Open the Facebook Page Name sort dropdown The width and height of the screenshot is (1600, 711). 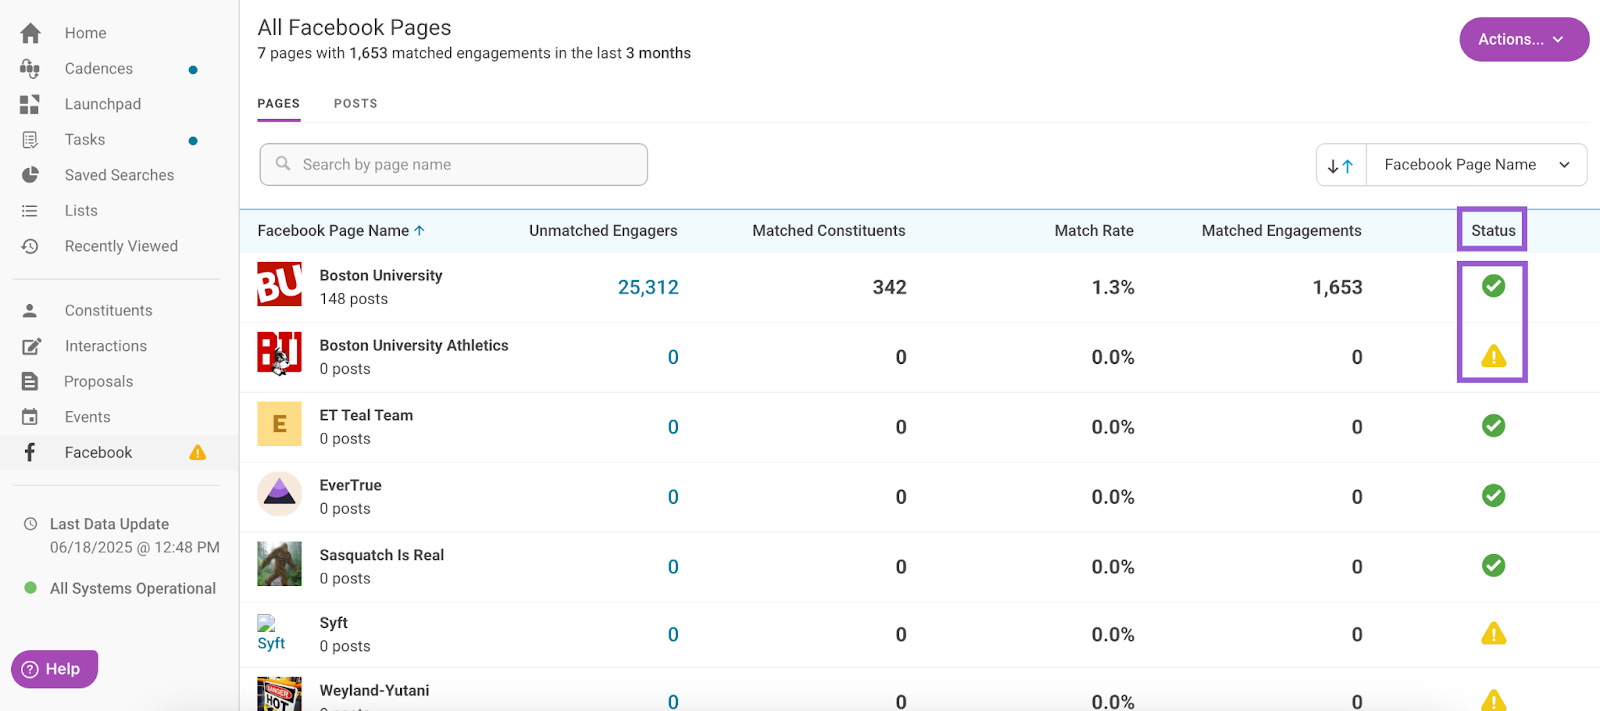pos(1476,165)
